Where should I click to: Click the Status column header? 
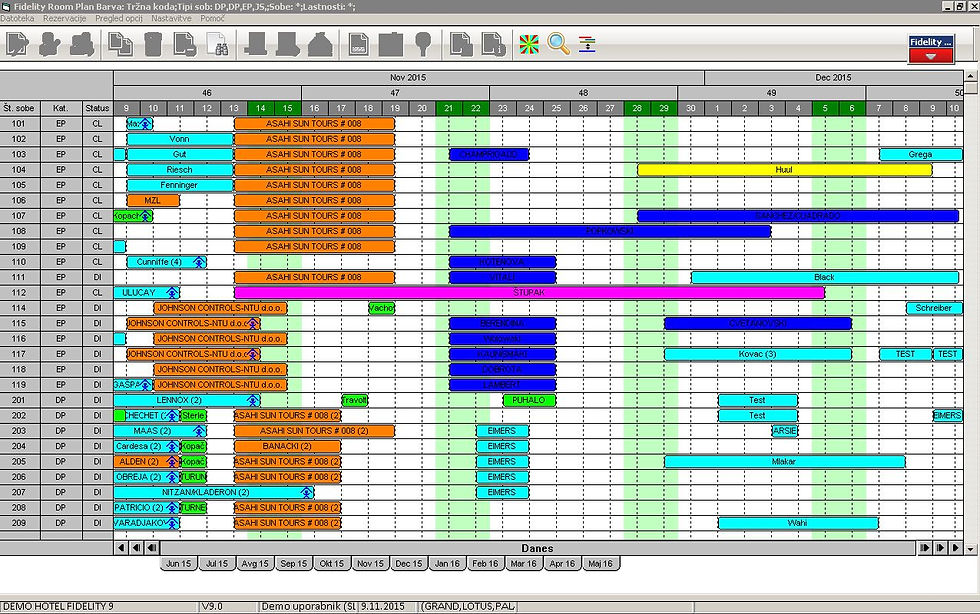98,108
